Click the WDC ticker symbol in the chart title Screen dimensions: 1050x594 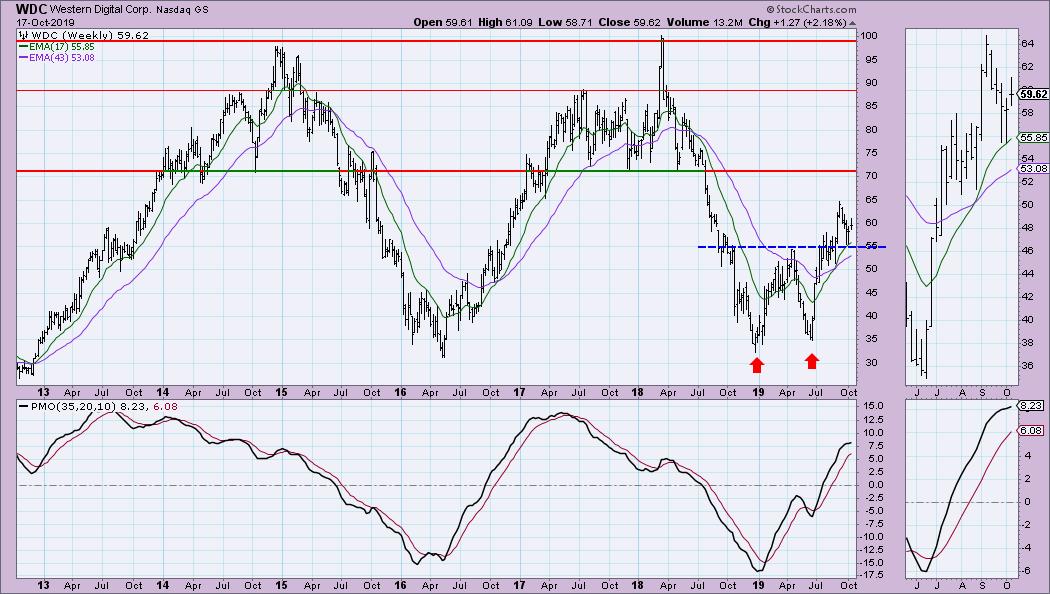[31, 9]
